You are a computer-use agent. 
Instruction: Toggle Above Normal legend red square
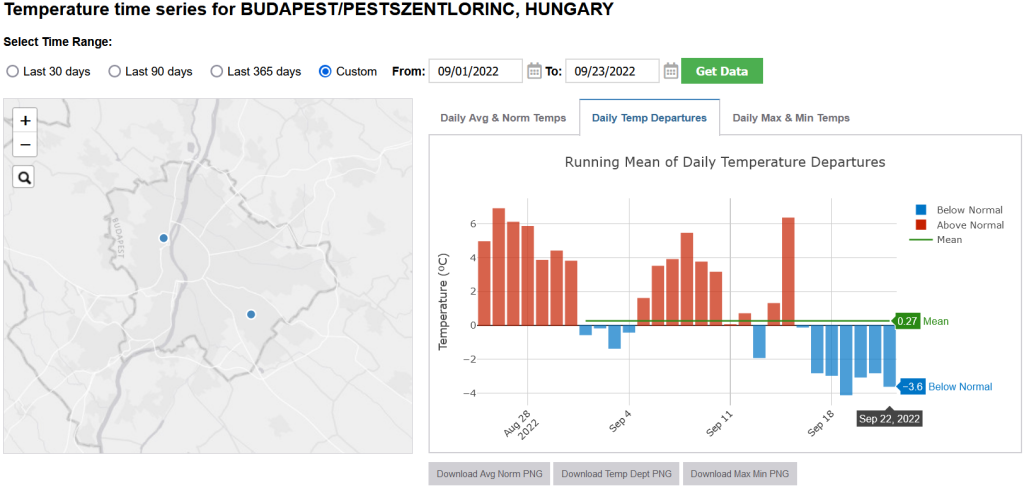920,225
